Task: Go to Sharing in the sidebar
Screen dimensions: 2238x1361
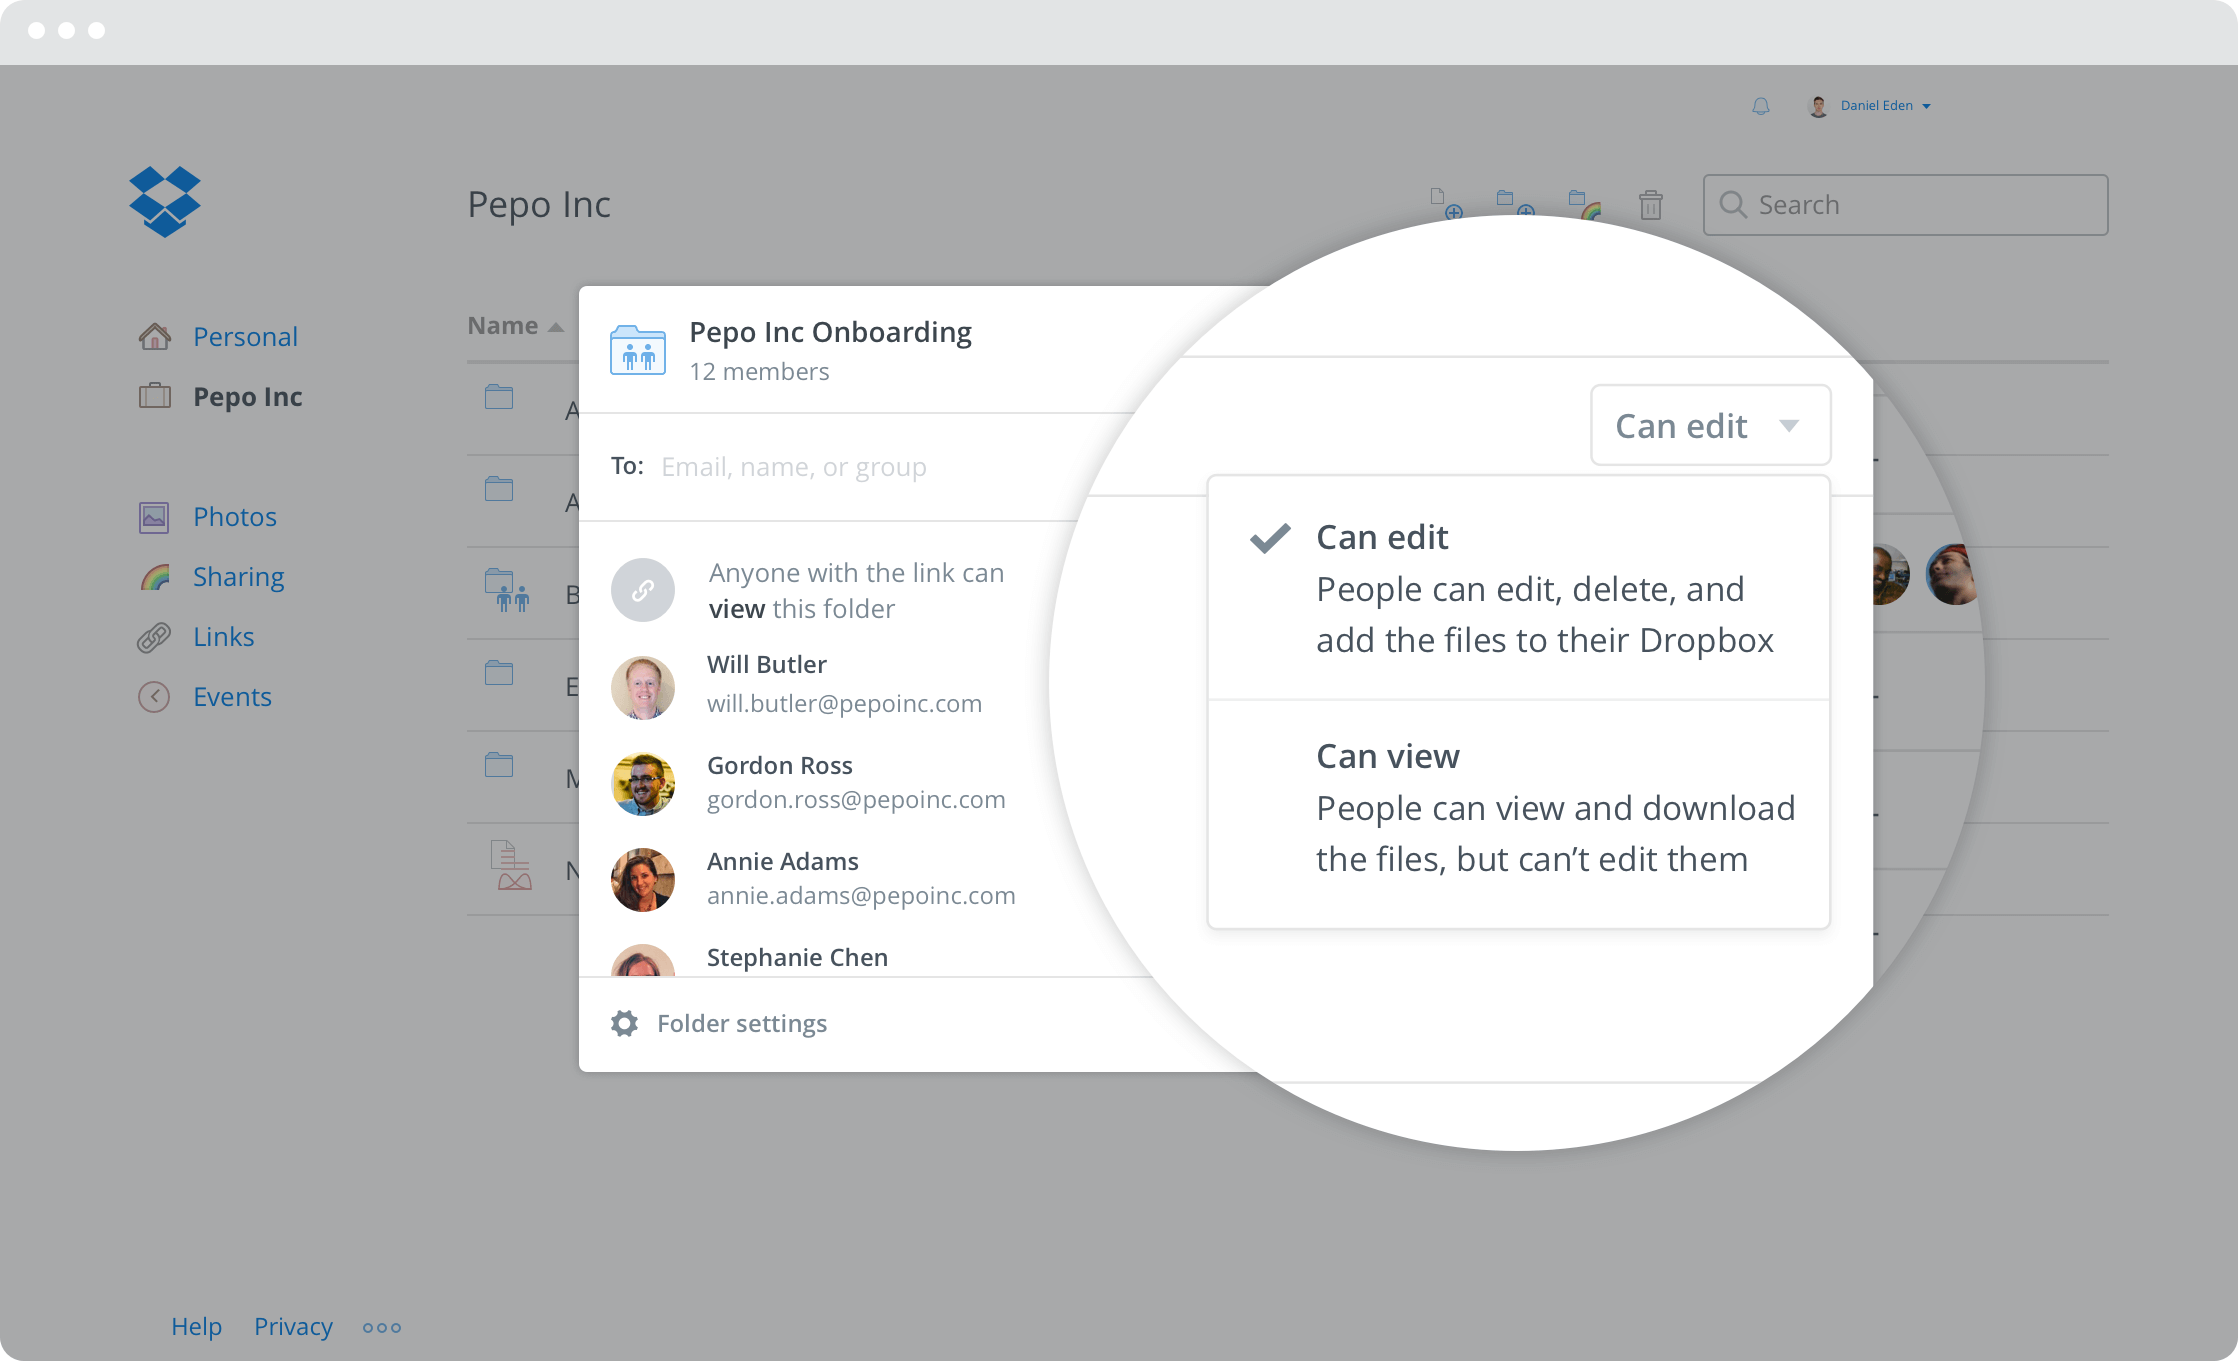Action: (238, 577)
